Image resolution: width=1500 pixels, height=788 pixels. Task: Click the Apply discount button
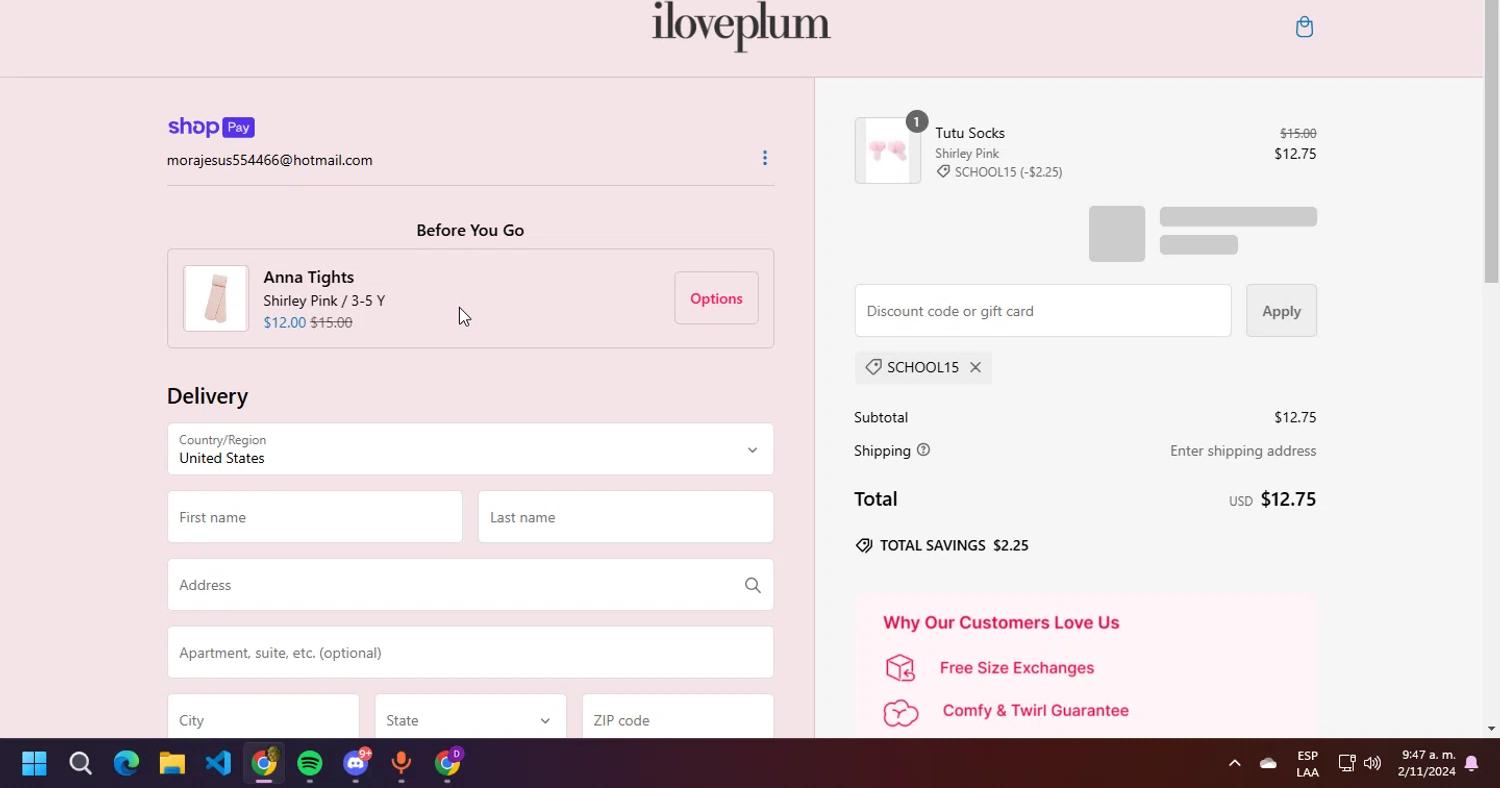pos(1281,311)
